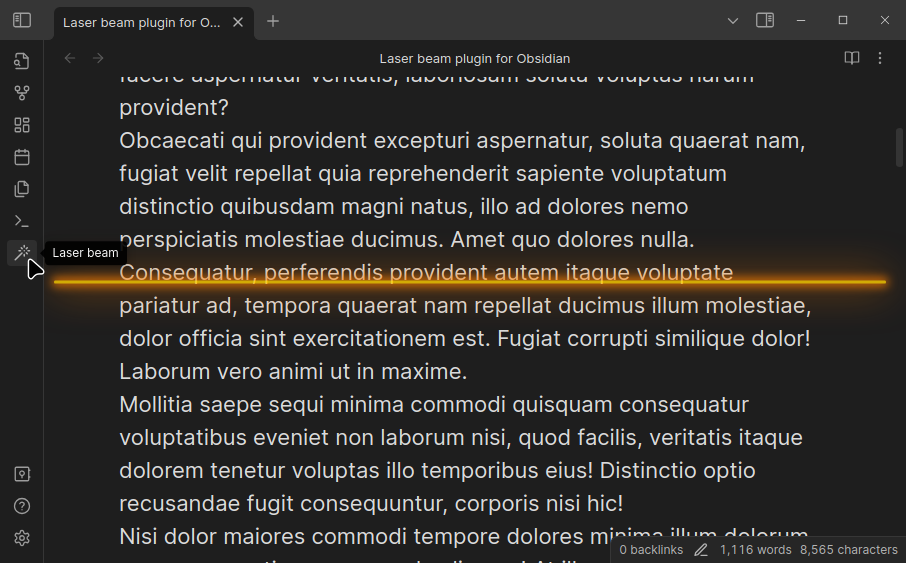Open the command palette terminal icon

(22, 221)
